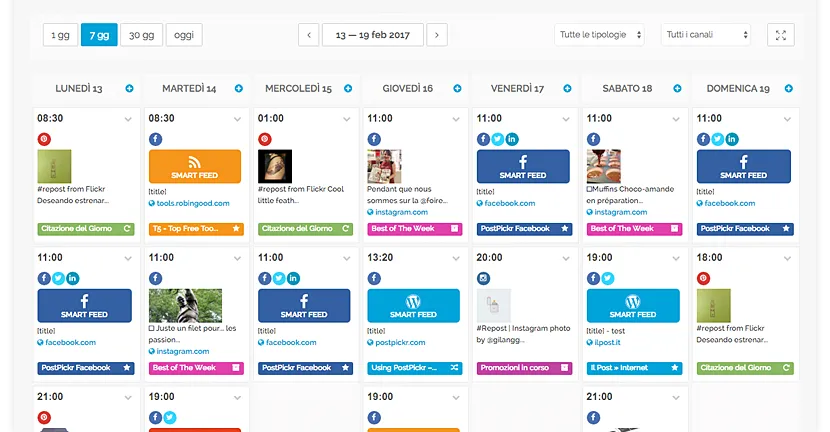The height and width of the screenshot is (432, 830).
Task: Click Facebook icon in Giovedì 13:20 post
Action: click(x=374, y=278)
